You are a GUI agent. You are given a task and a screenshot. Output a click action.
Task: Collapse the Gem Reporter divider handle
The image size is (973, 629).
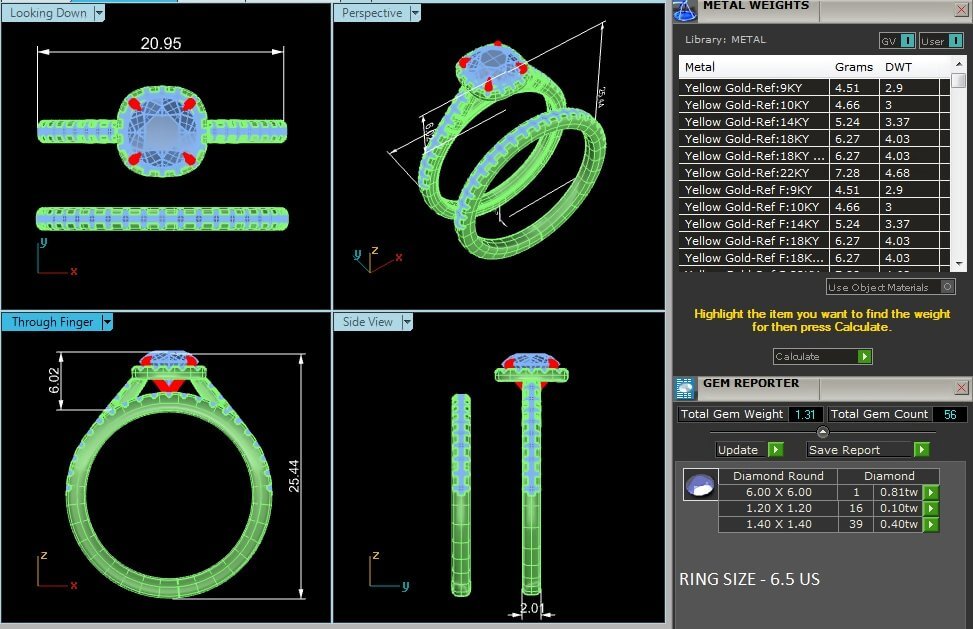(822, 432)
